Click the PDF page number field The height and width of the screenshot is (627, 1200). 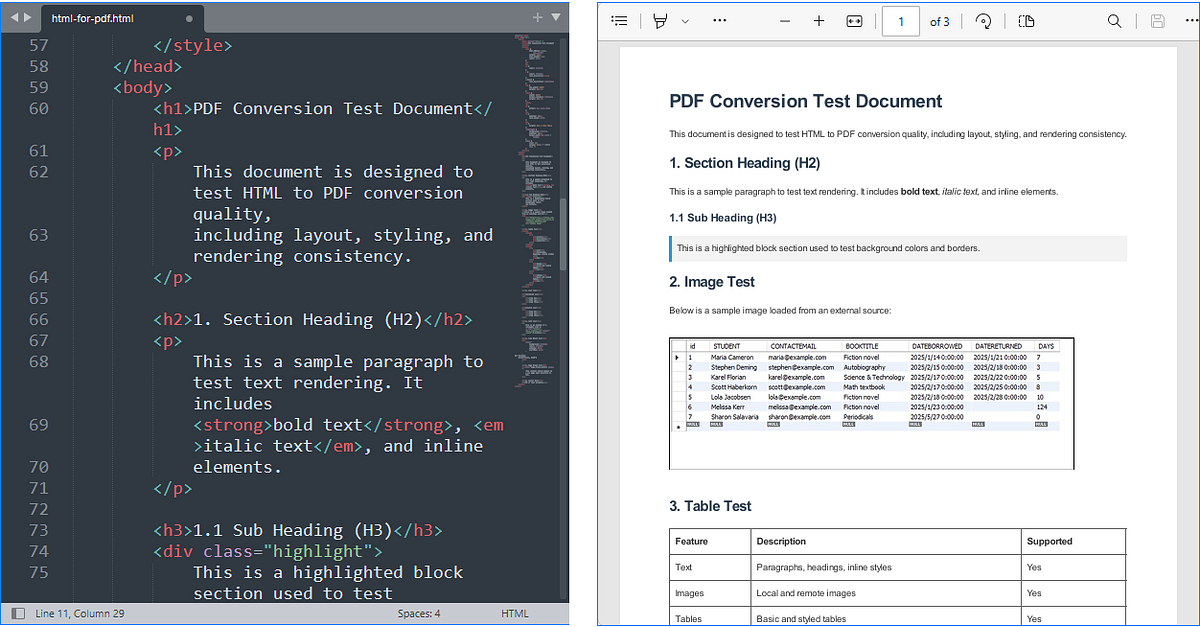coord(901,21)
